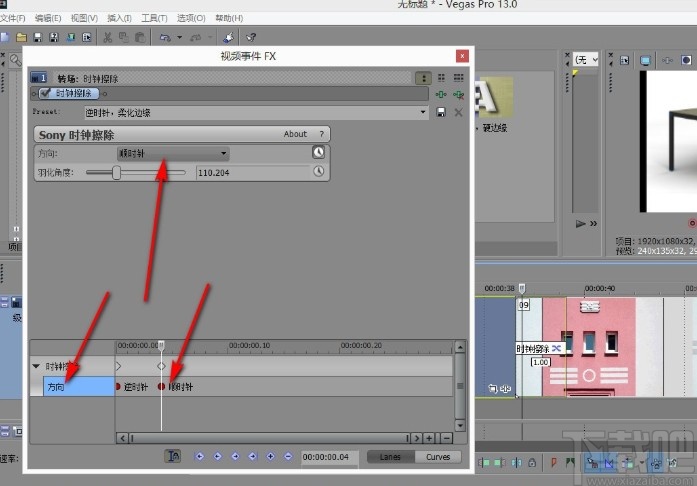Undo the last action in main toolbar
This screenshot has height=486, width=697.
point(165,37)
